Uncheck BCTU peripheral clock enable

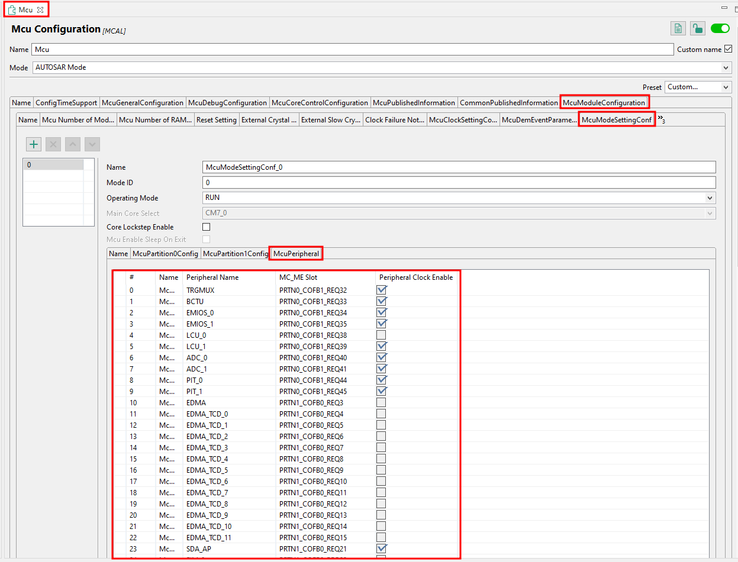[381, 301]
